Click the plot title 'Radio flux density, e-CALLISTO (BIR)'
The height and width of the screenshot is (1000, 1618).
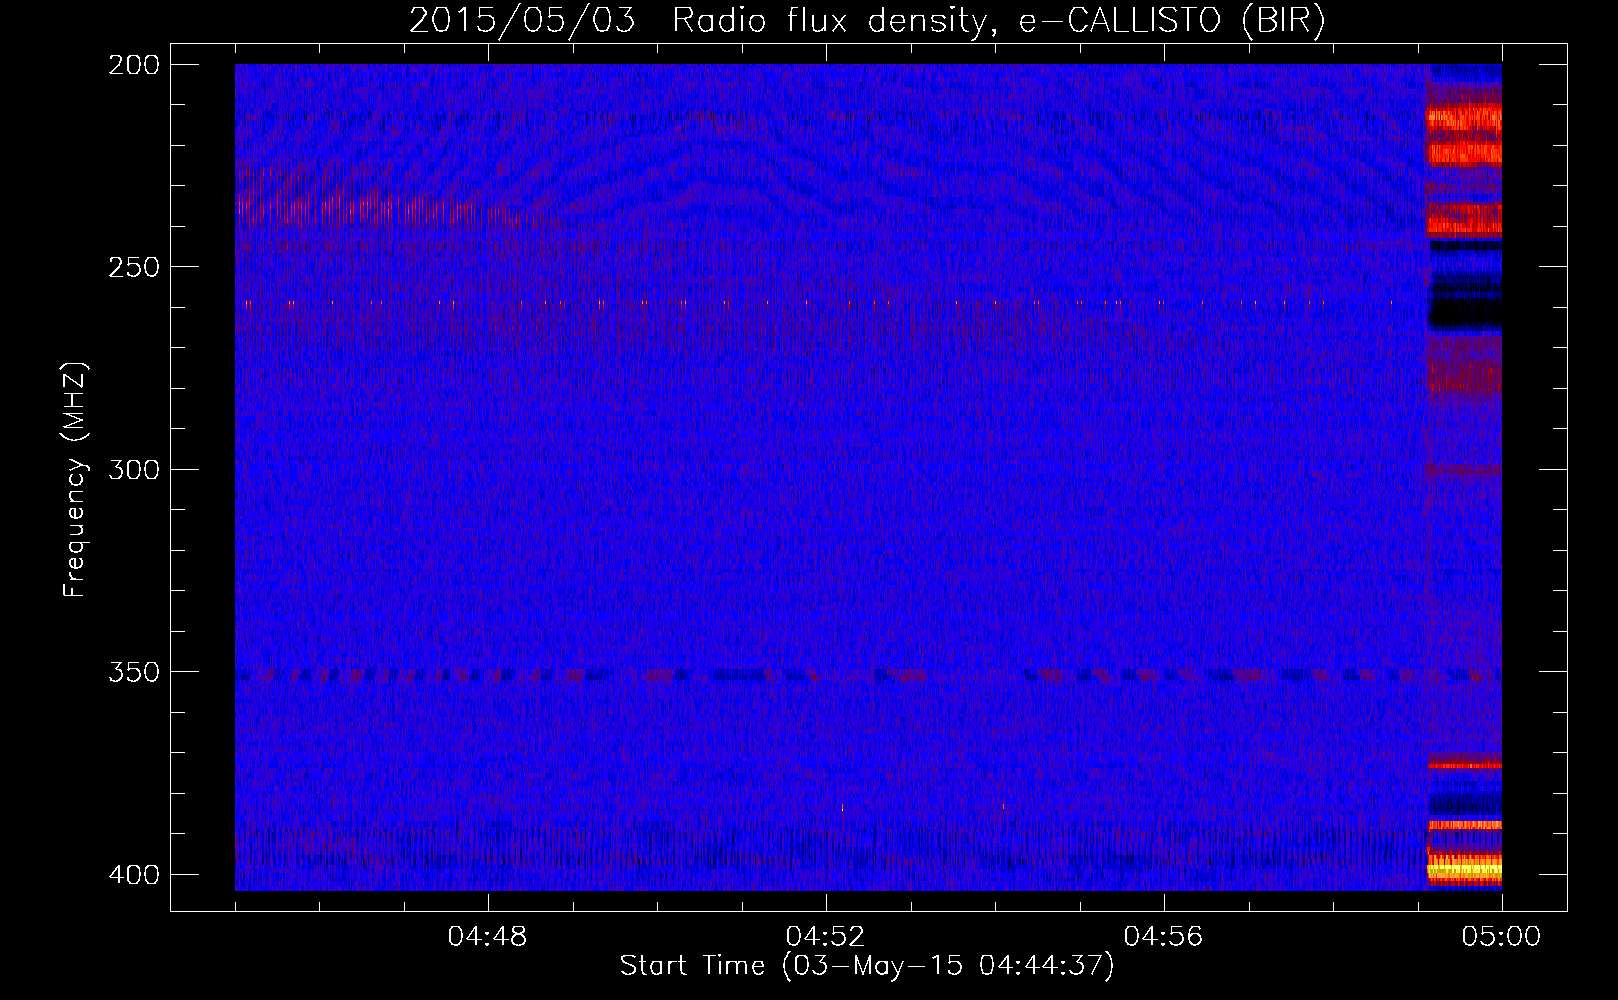(998, 21)
